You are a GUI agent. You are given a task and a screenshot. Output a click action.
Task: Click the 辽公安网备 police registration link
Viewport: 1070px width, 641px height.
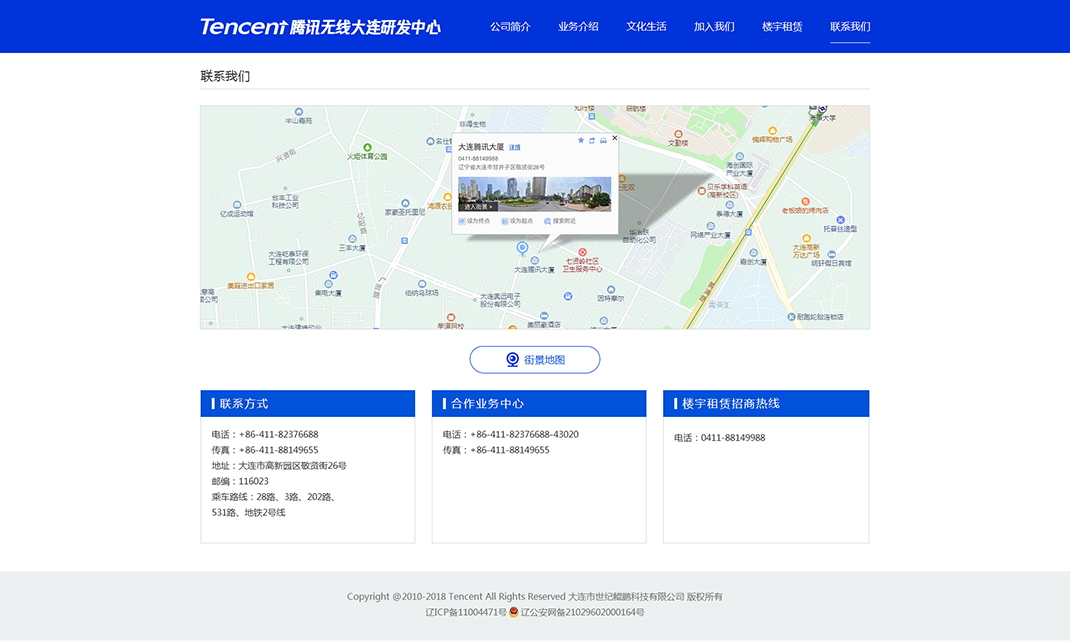[x=582, y=612]
